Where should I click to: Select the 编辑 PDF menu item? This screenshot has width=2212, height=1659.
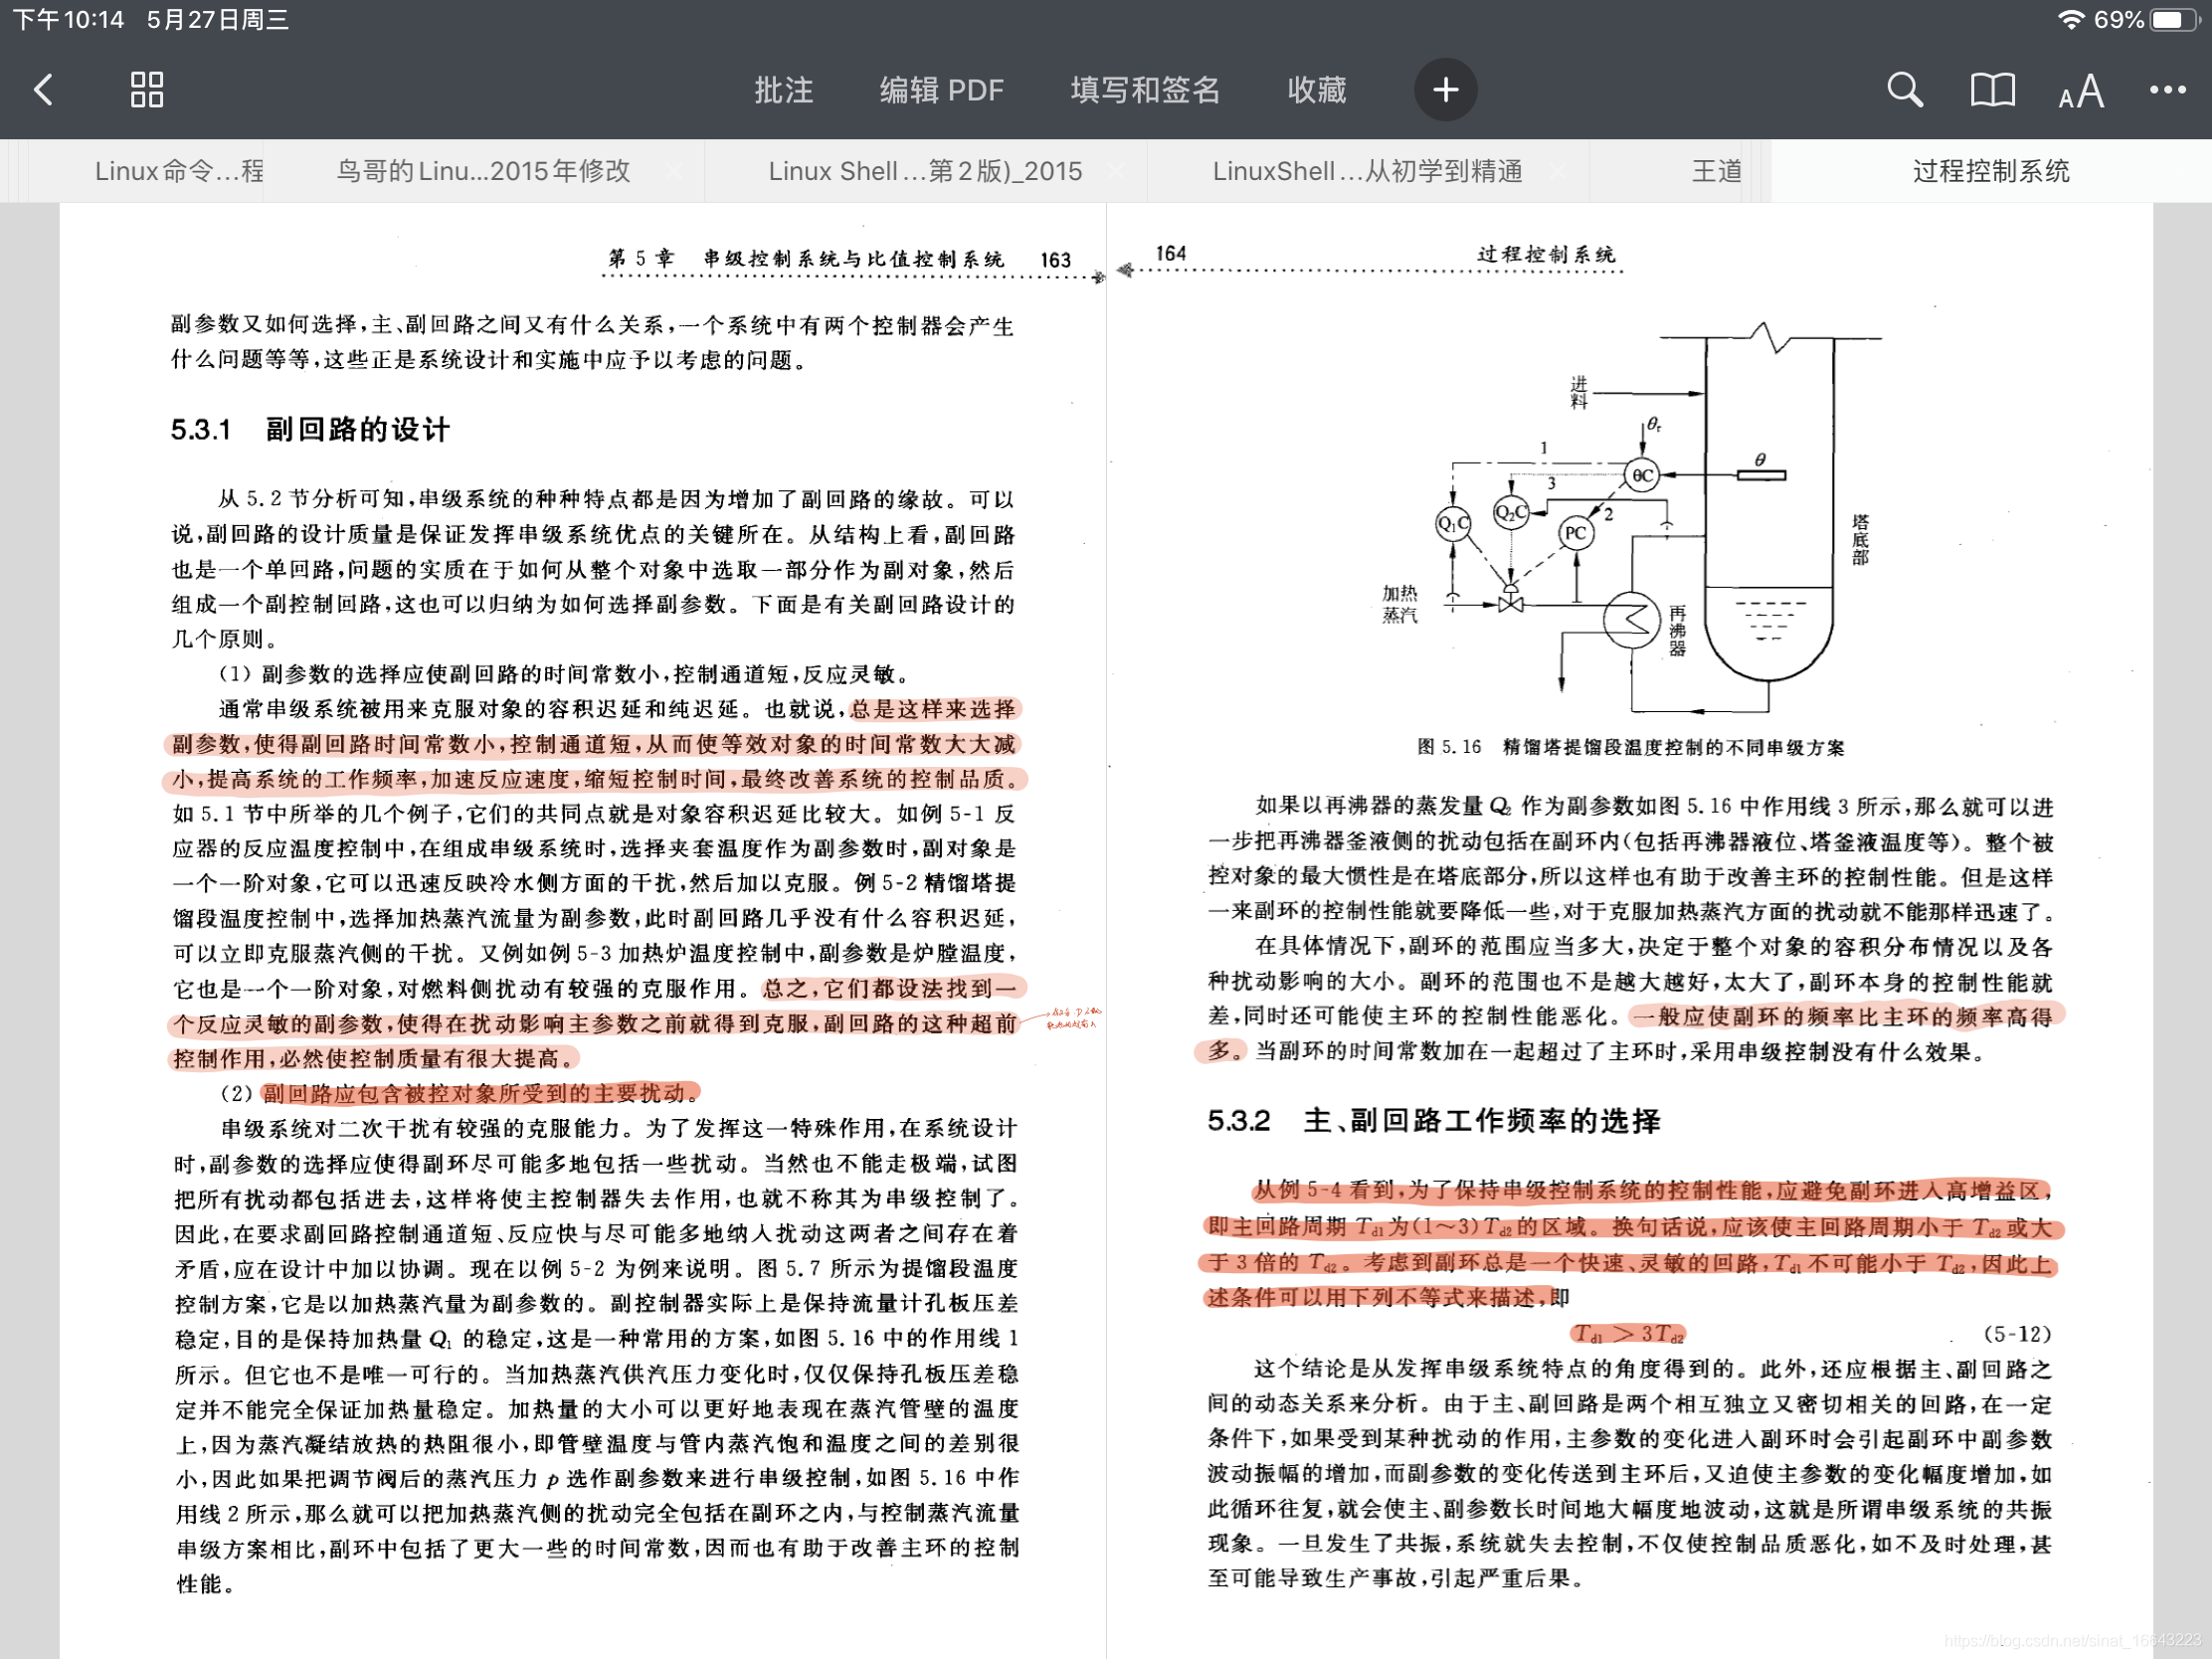coord(941,90)
